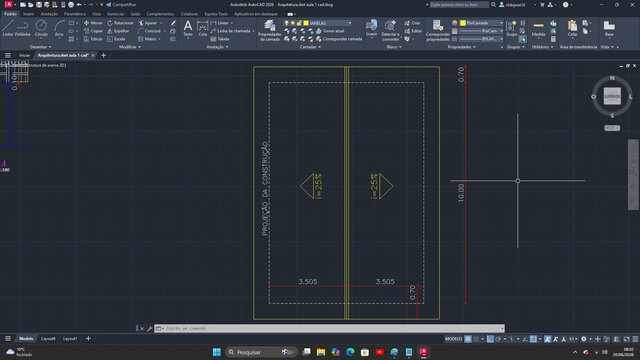Expand the Modificar panel
The image size is (640, 360).
(x=130, y=47)
